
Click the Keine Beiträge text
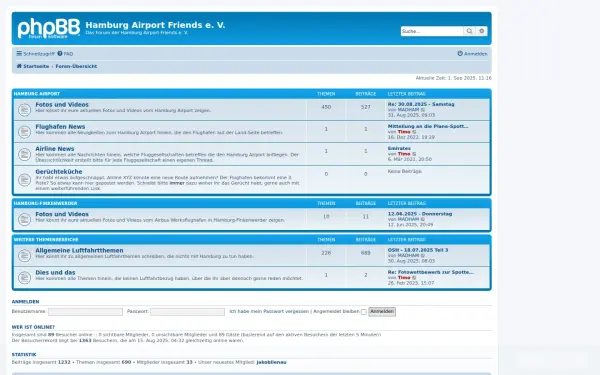click(x=404, y=171)
